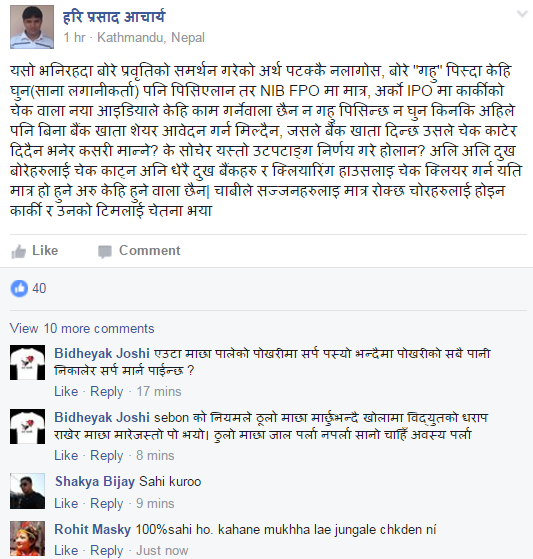Screen dimensions: 533x559
Task: Reply to Shakya Bijay's comment
Action: (x=107, y=503)
